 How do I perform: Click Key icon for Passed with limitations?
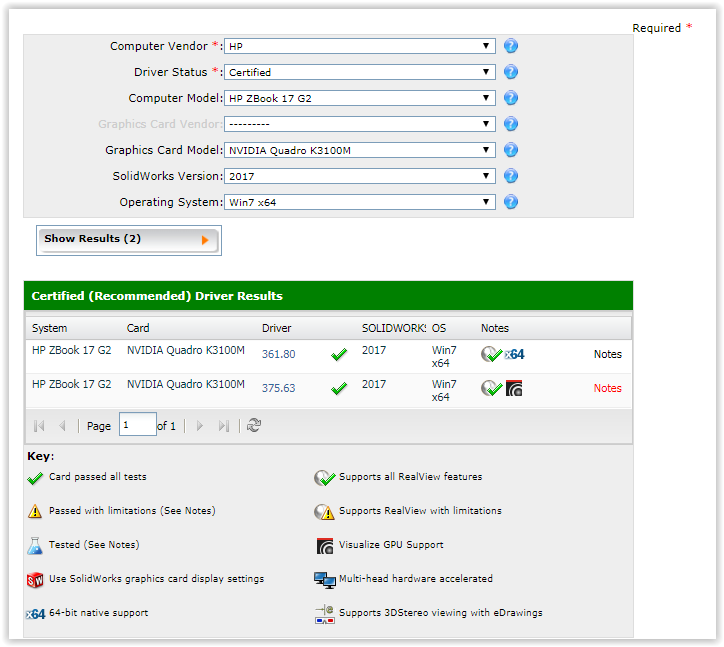point(35,511)
